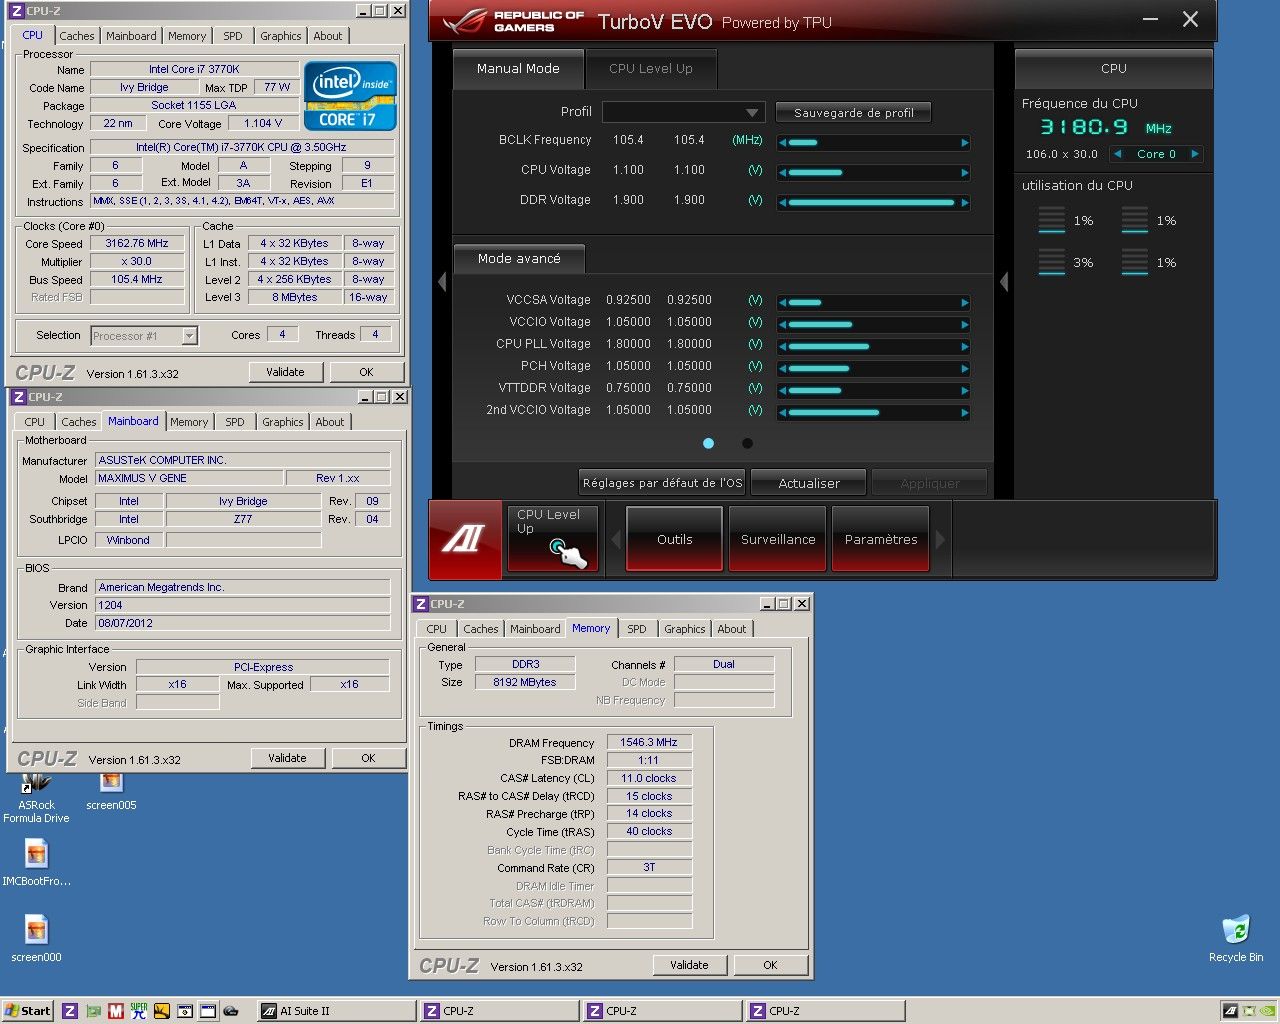Open CPU Level Up shortcut in bottom bar
Viewport: 1280px width, 1024px height.
coord(553,539)
